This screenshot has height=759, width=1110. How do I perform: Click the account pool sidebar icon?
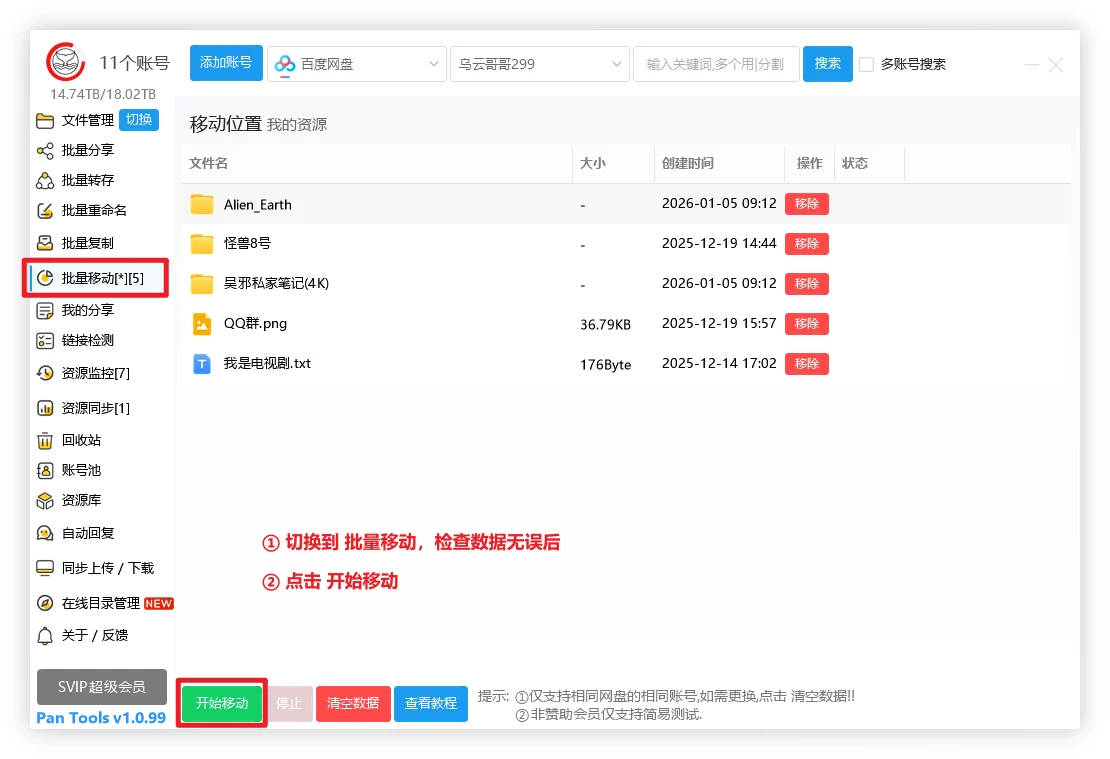[45, 471]
